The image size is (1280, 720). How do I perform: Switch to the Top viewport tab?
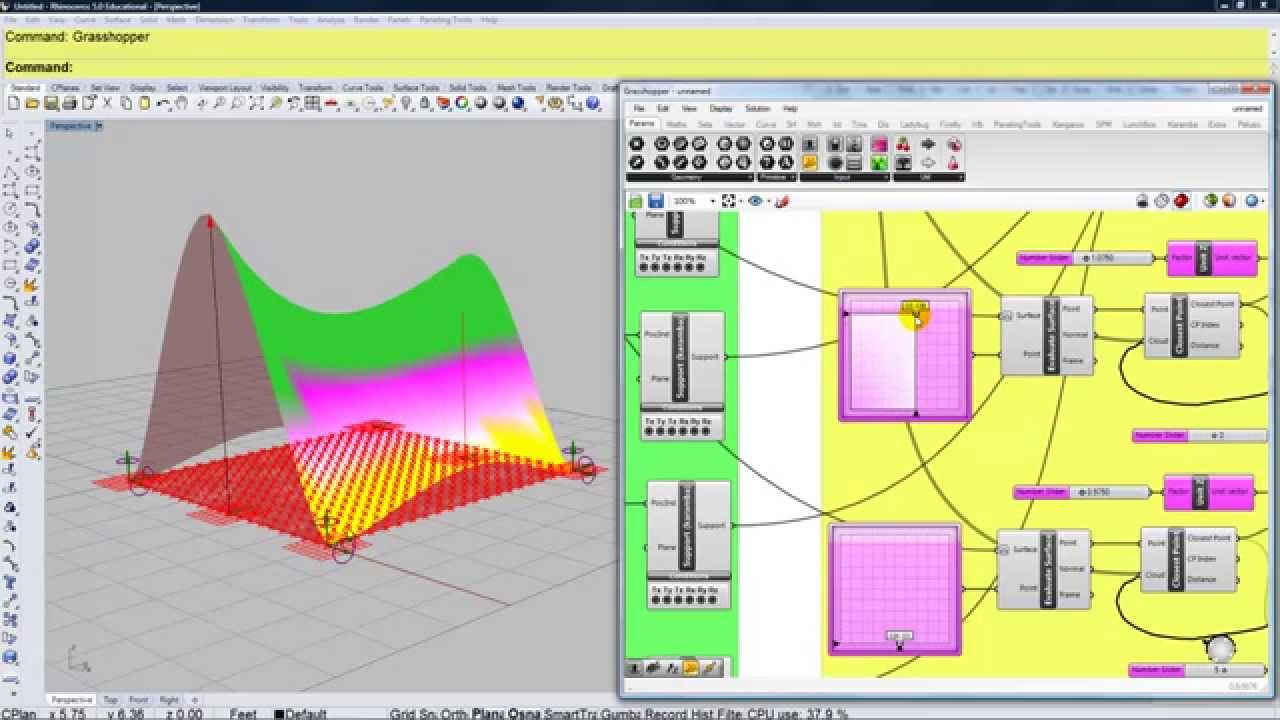coord(111,700)
